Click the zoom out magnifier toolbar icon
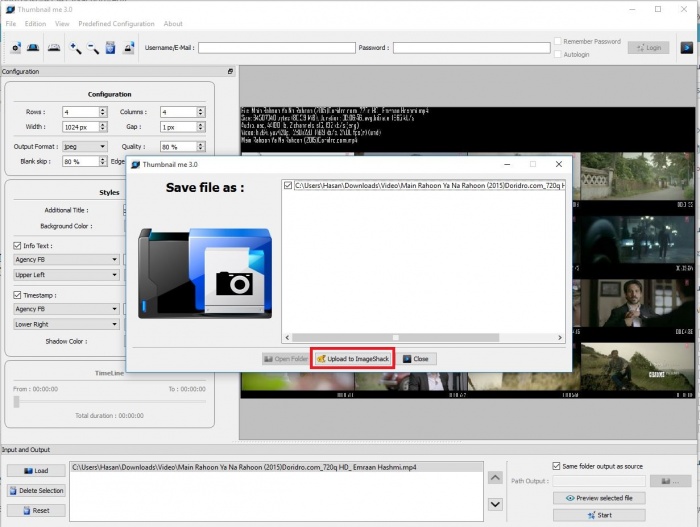The height and width of the screenshot is (527, 700). 93,47
